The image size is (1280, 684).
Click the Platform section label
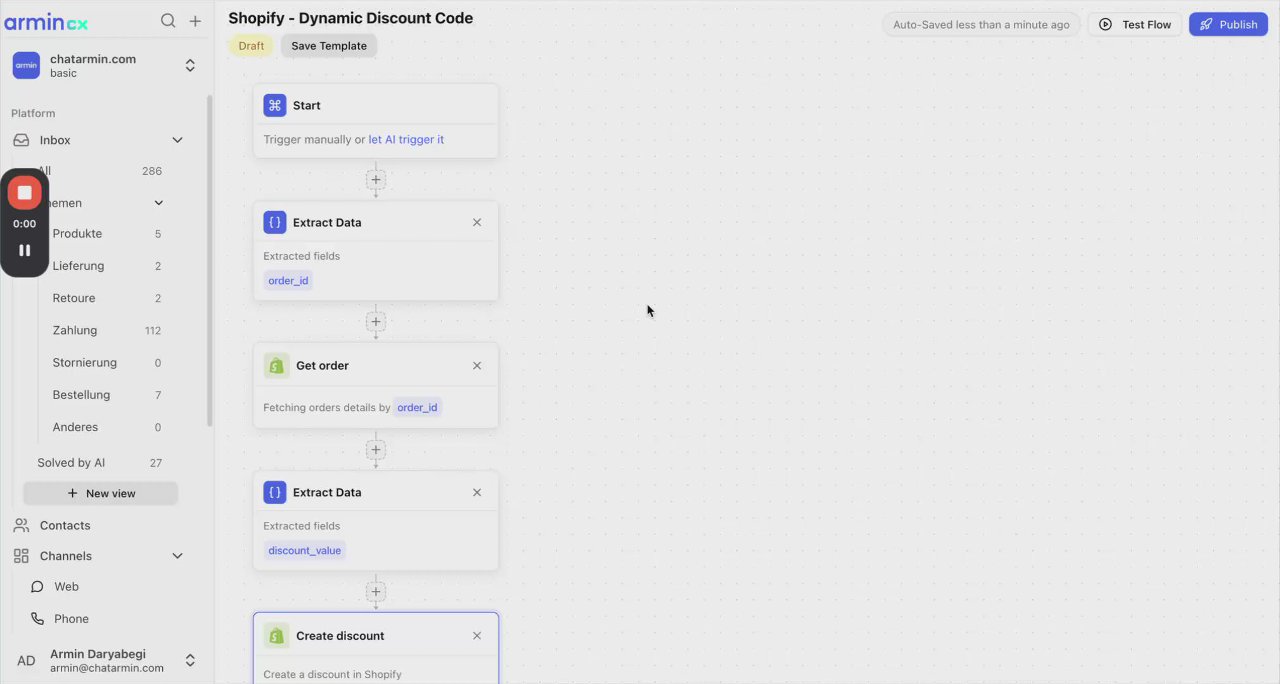(33, 113)
